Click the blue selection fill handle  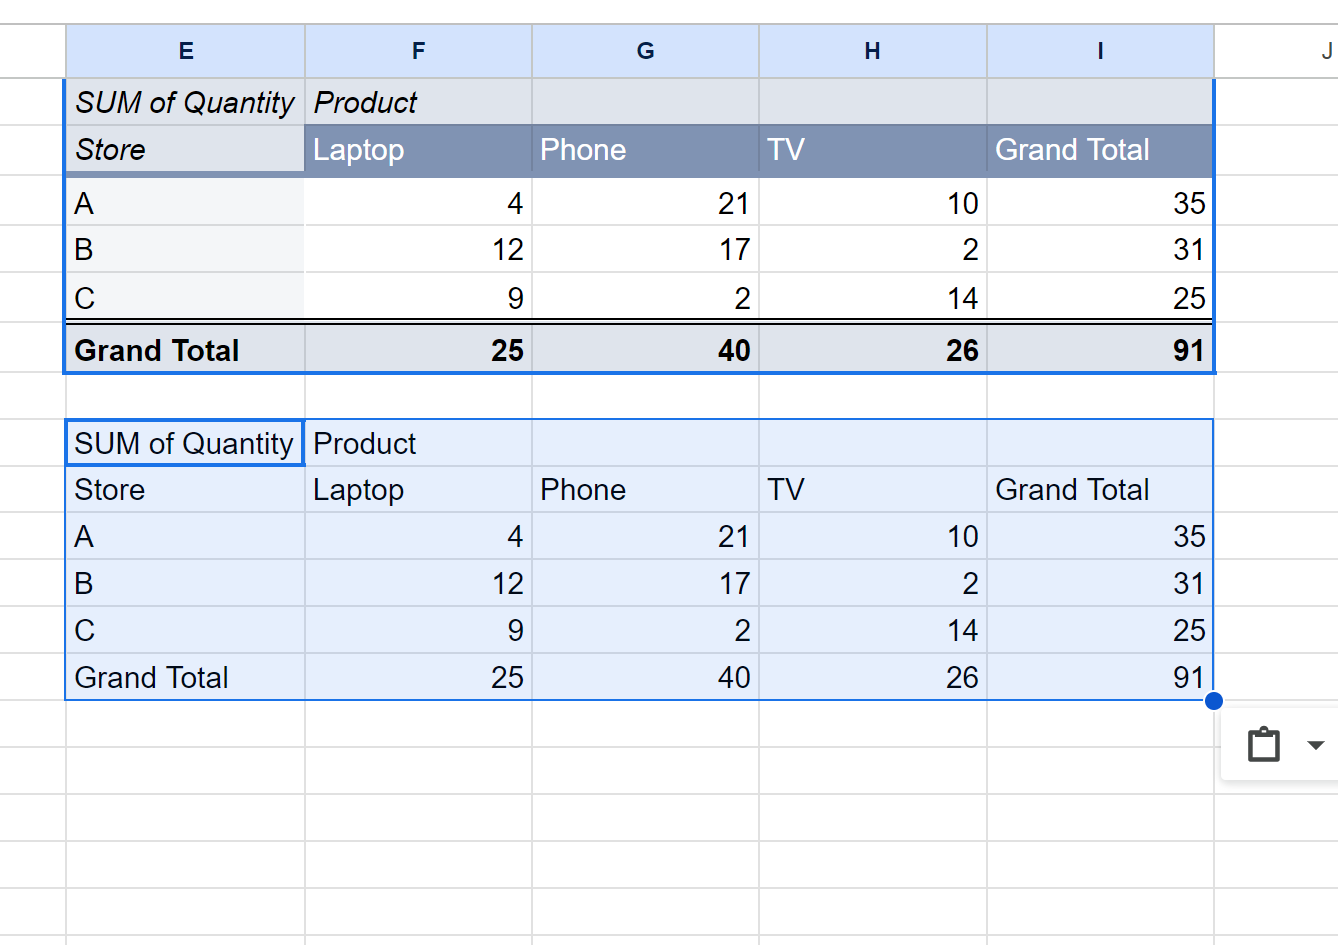(x=1214, y=701)
